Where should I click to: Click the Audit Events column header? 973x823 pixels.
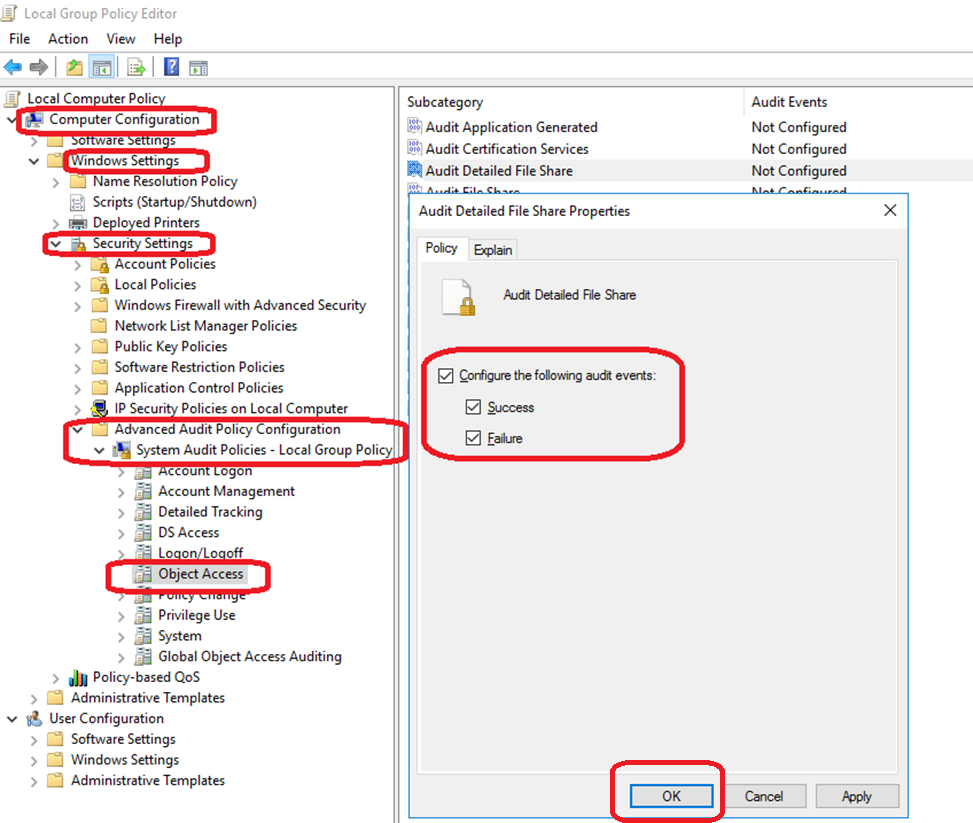click(x=788, y=102)
